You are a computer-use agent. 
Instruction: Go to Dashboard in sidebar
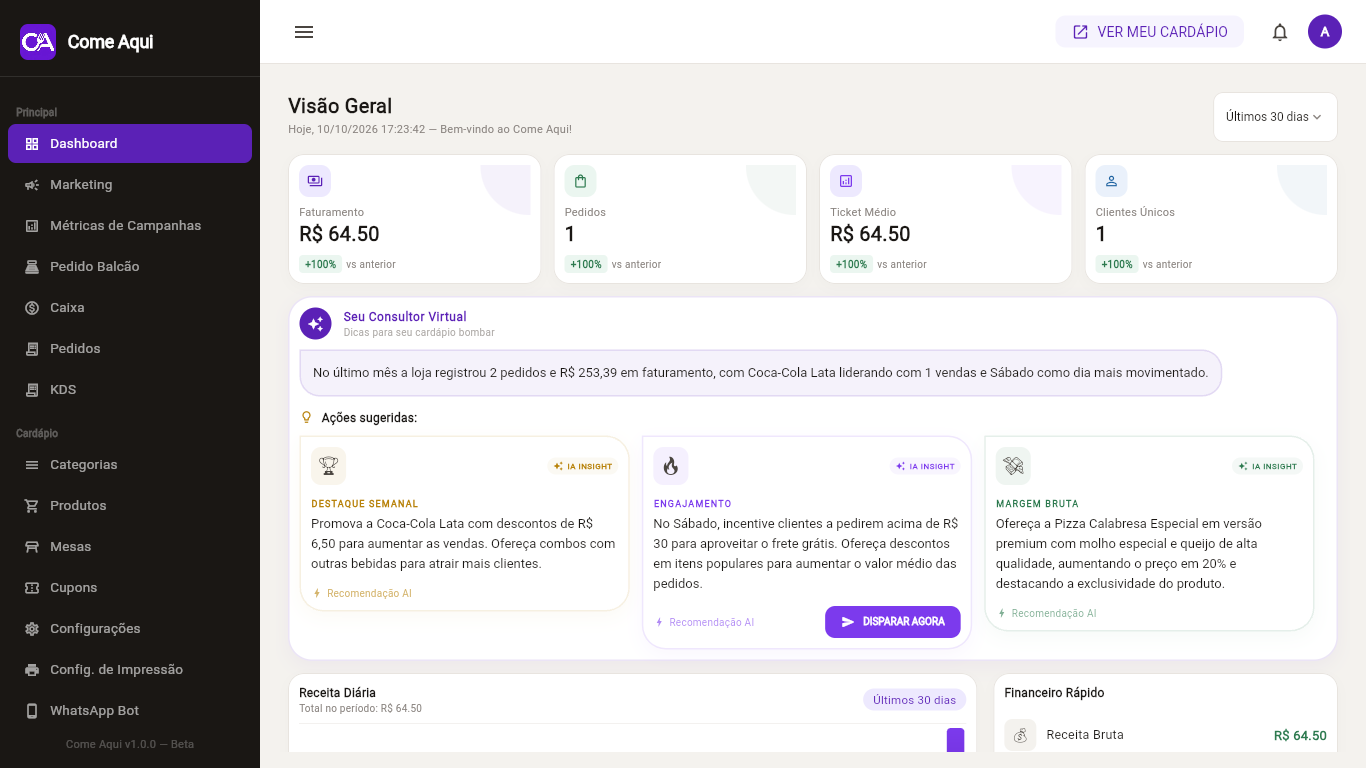(130, 143)
